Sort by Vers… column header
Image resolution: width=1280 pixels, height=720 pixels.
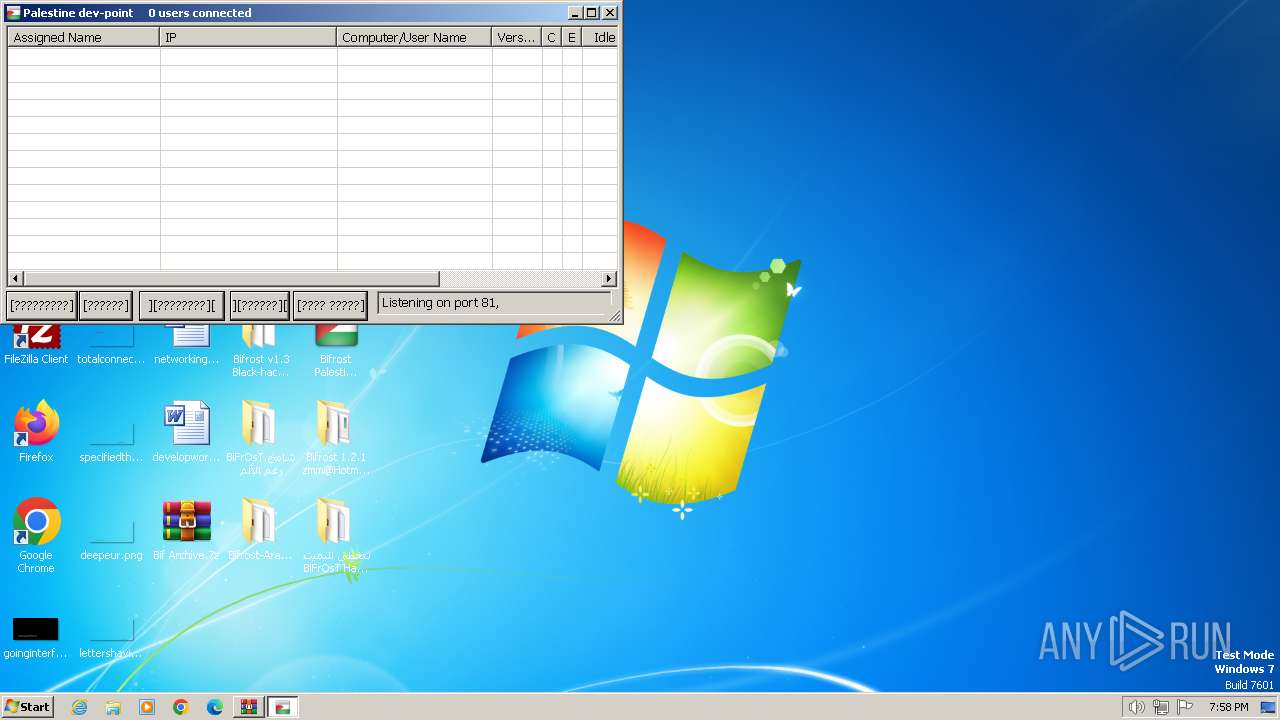pos(517,37)
